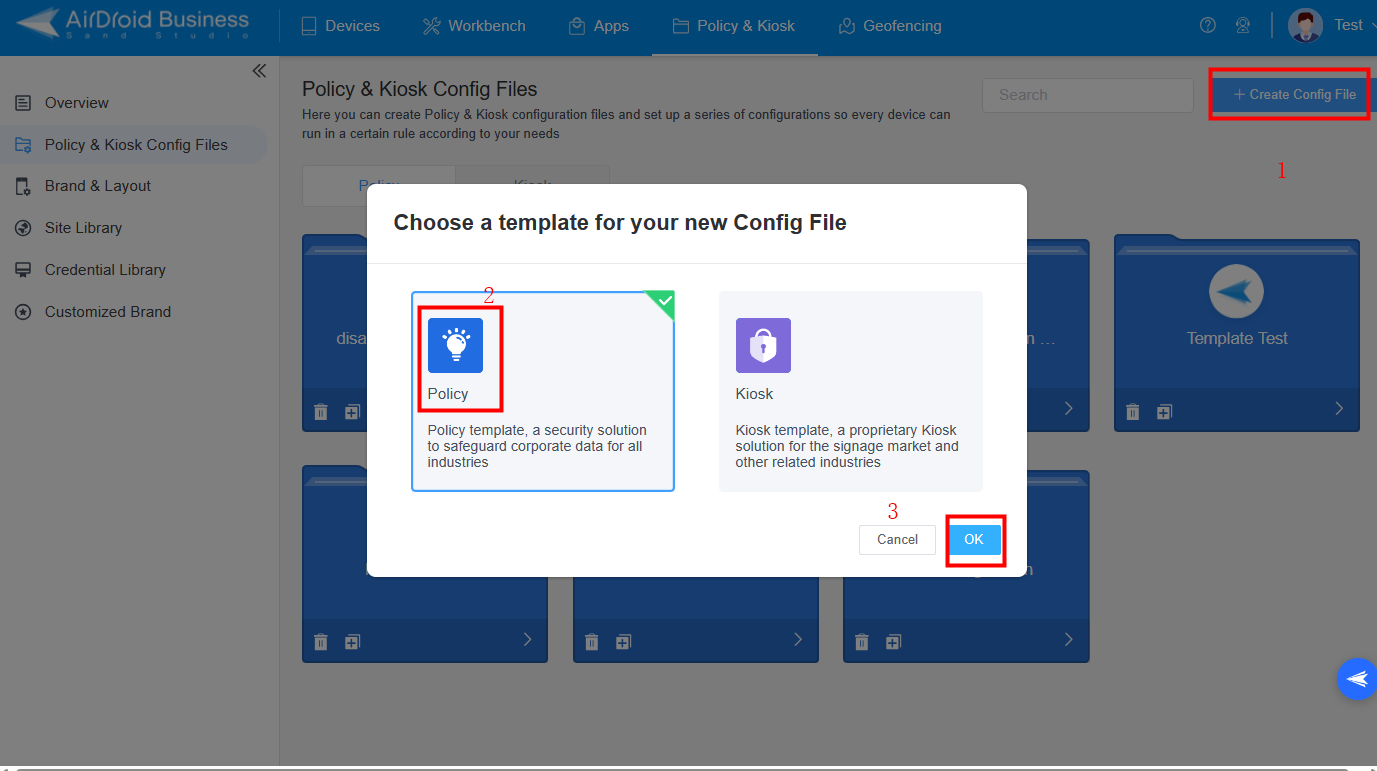Open Template Test card arrow chevron
The image size is (1377, 771).
click(1339, 408)
